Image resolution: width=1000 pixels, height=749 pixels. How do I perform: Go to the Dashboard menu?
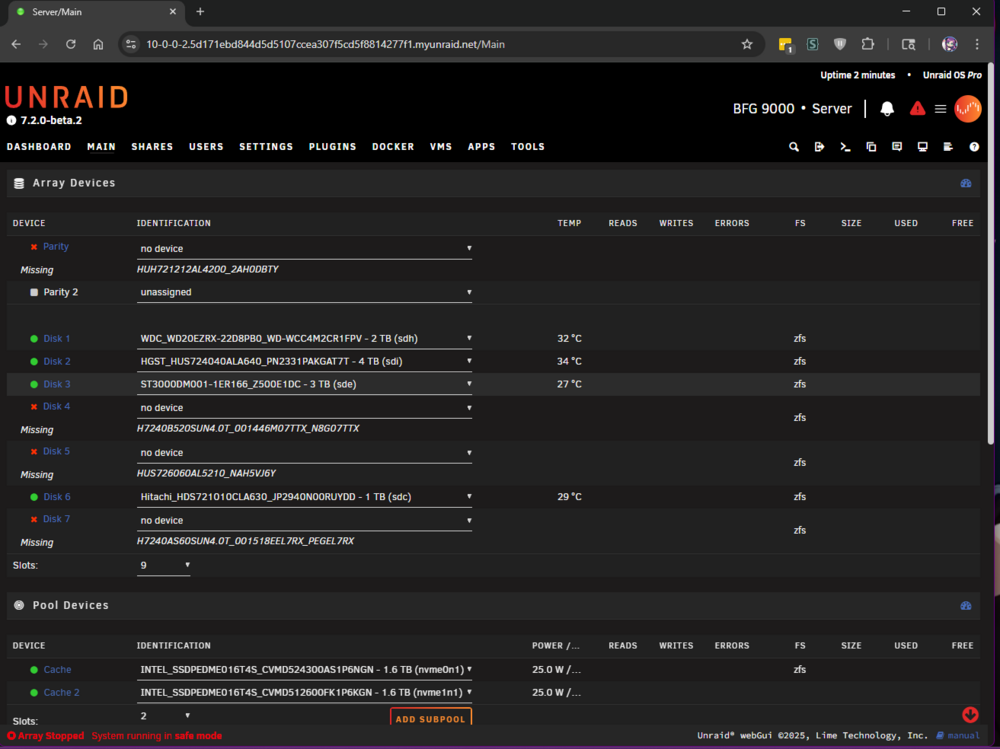[39, 147]
